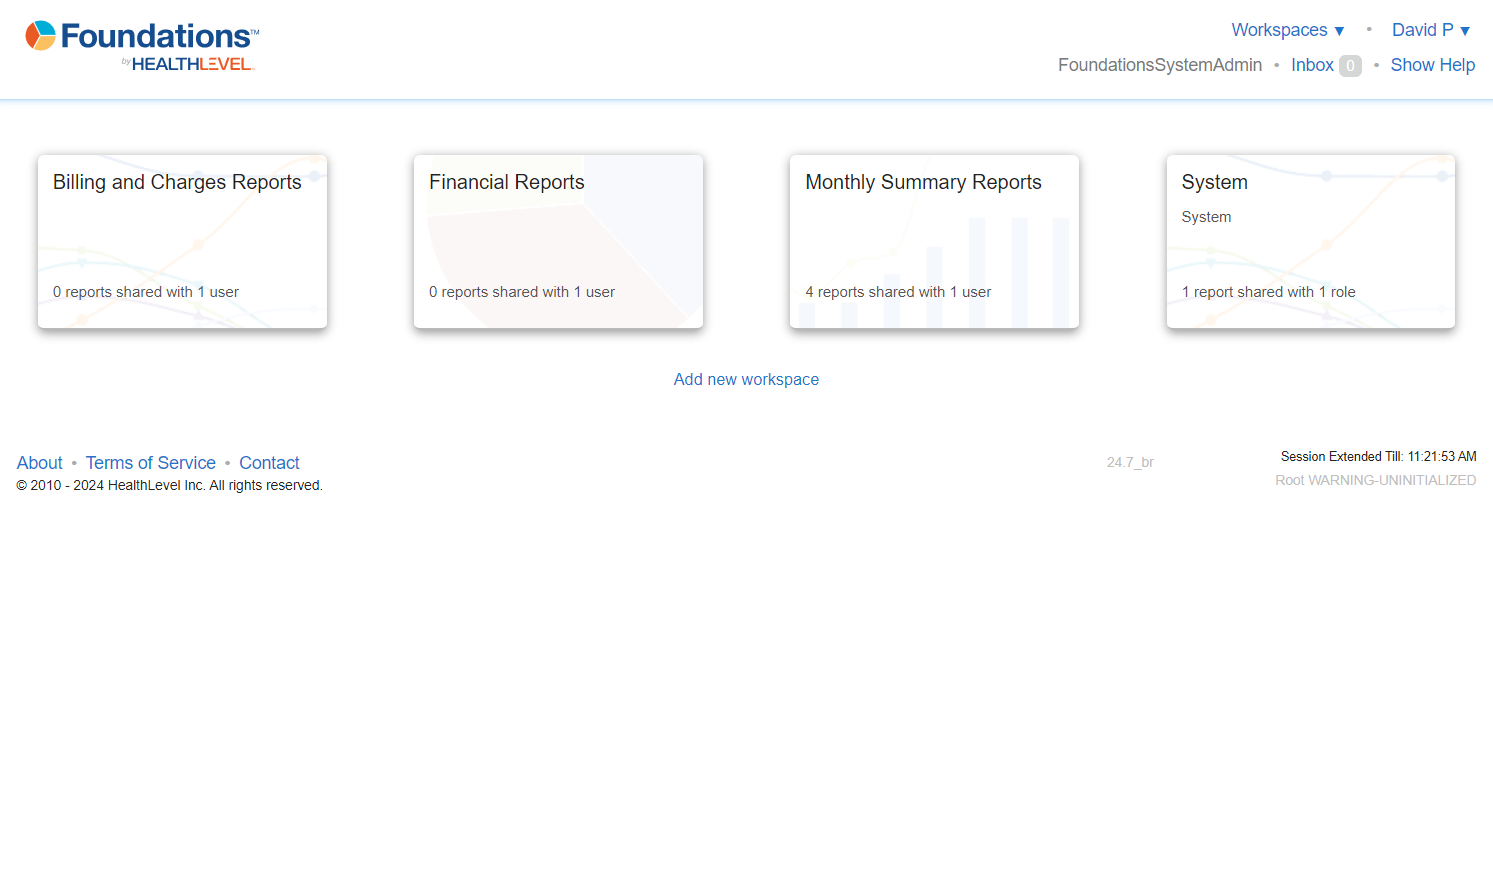Select the Monthly Summary Reports workspace
The width and height of the screenshot is (1493, 872).
click(934, 241)
